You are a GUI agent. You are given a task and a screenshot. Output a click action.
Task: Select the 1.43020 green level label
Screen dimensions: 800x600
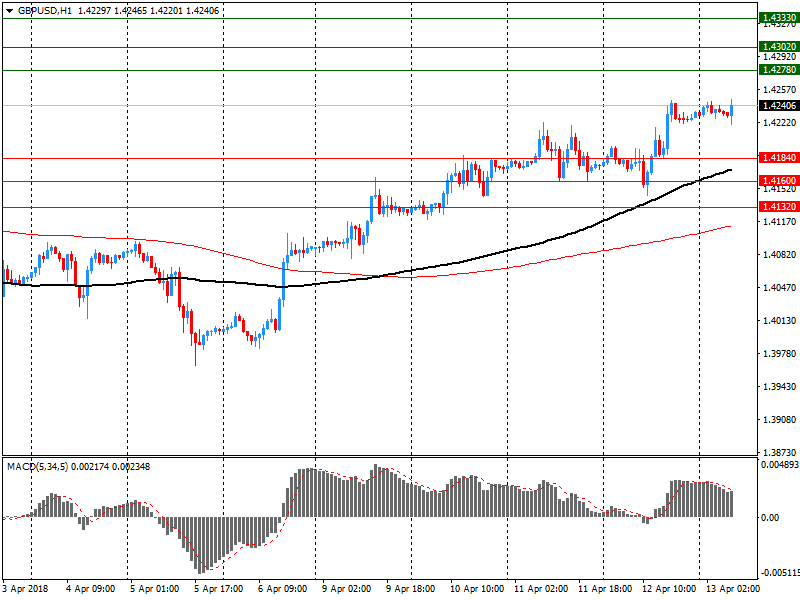pyautogui.click(x=779, y=46)
